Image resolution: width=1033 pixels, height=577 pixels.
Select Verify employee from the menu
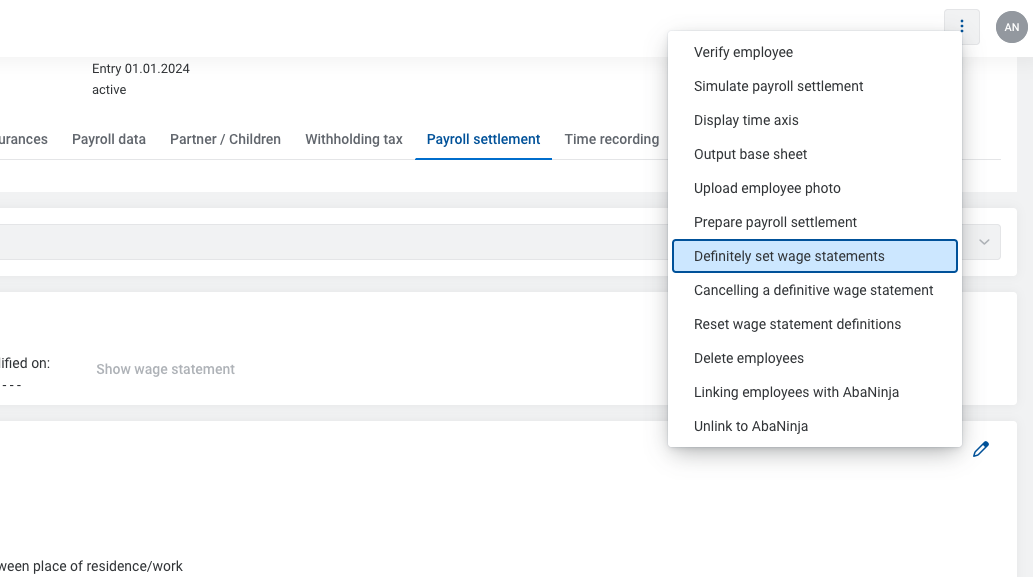coord(743,52)
